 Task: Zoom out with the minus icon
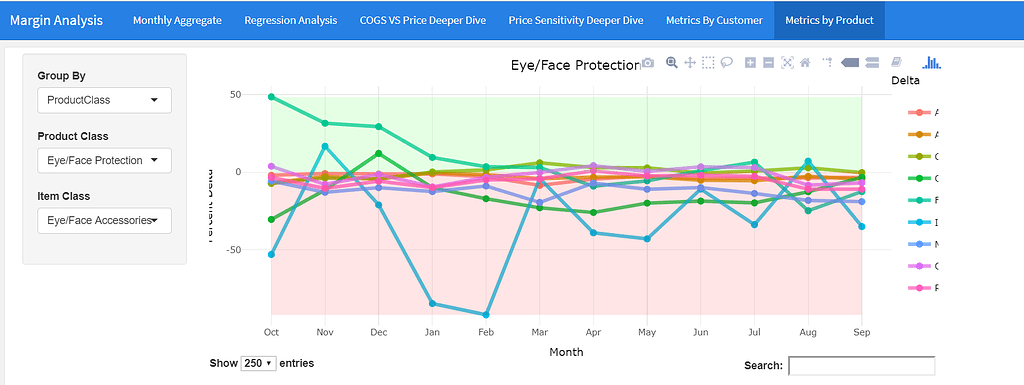(769, 63)
